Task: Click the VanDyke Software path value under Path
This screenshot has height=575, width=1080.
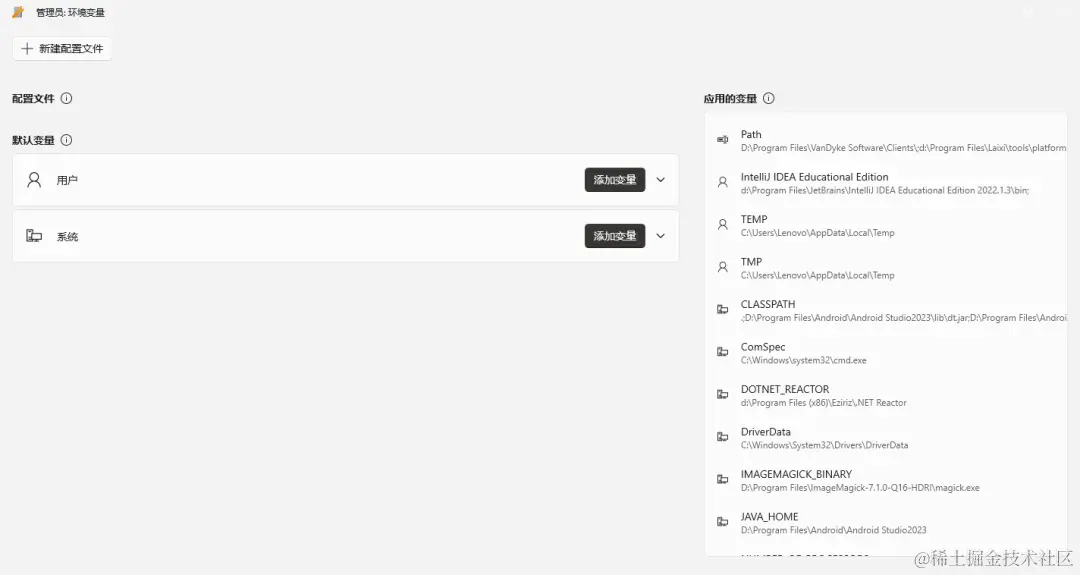Action: pyautogui.click(x=903, y=148)
